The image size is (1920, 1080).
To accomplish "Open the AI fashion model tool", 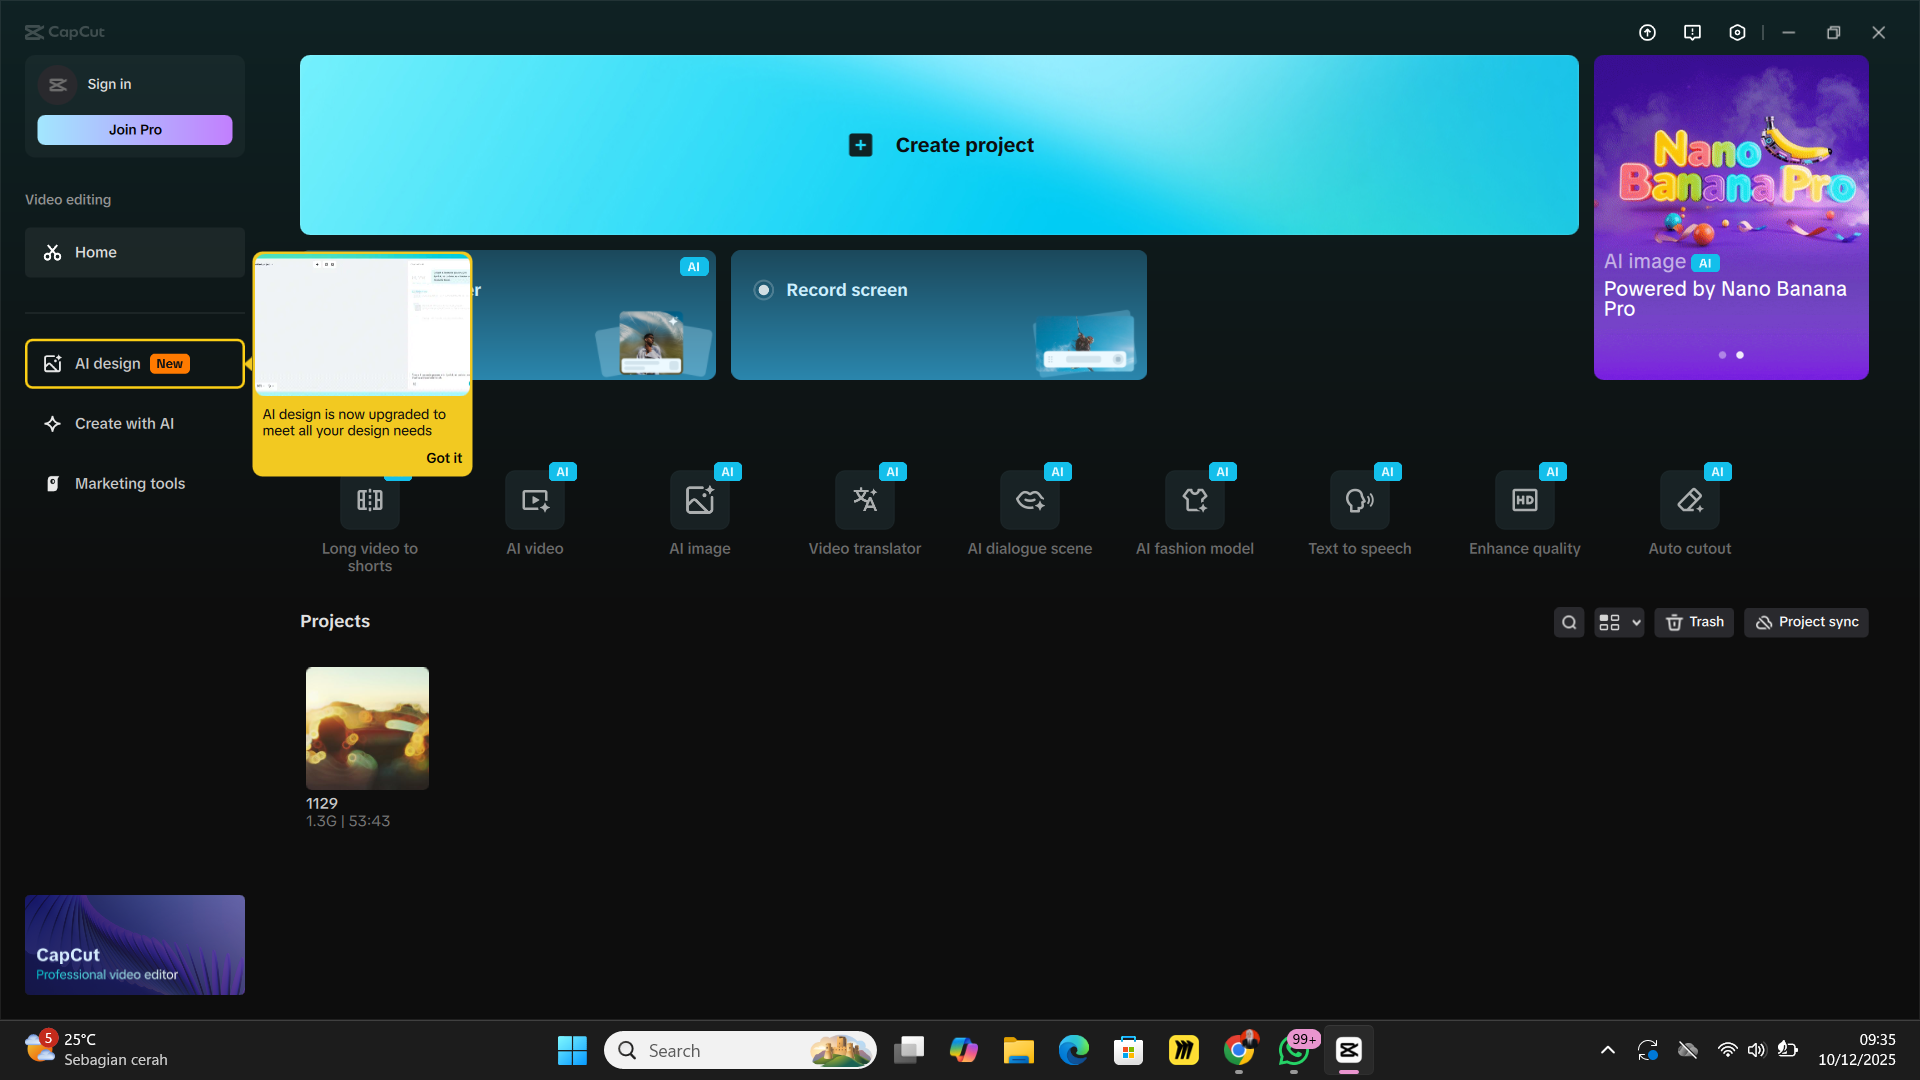I will tap(1195, 501).
